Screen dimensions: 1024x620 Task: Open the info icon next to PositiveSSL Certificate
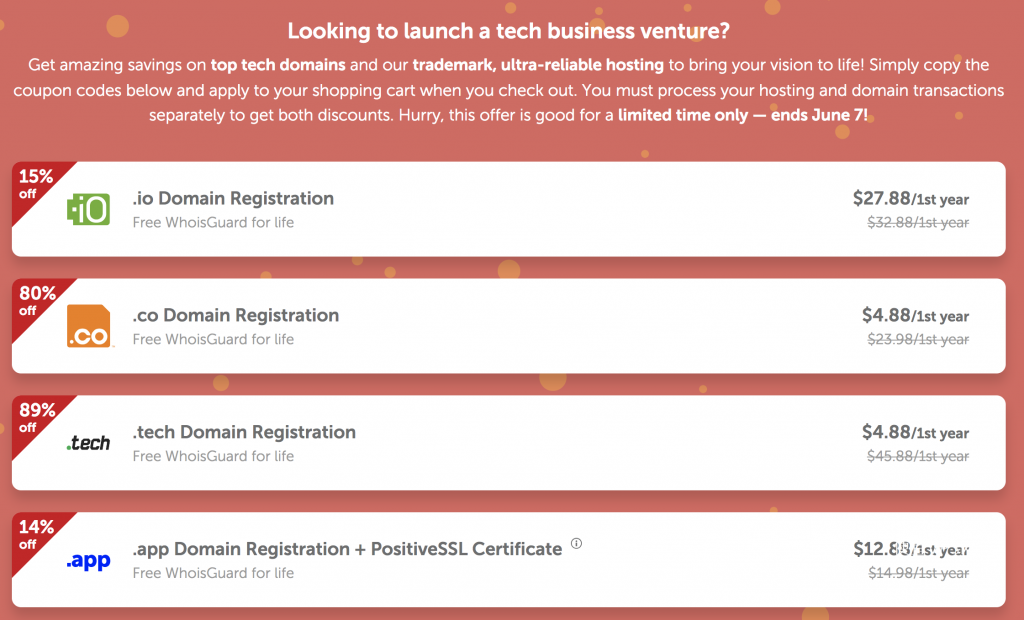pyautogui.click(x=576, y=543)
